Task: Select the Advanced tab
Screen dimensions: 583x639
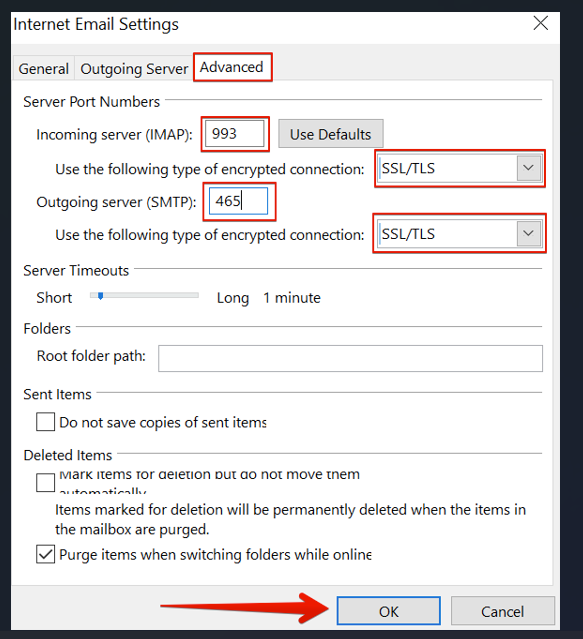Action: click(x=232, y=67)
